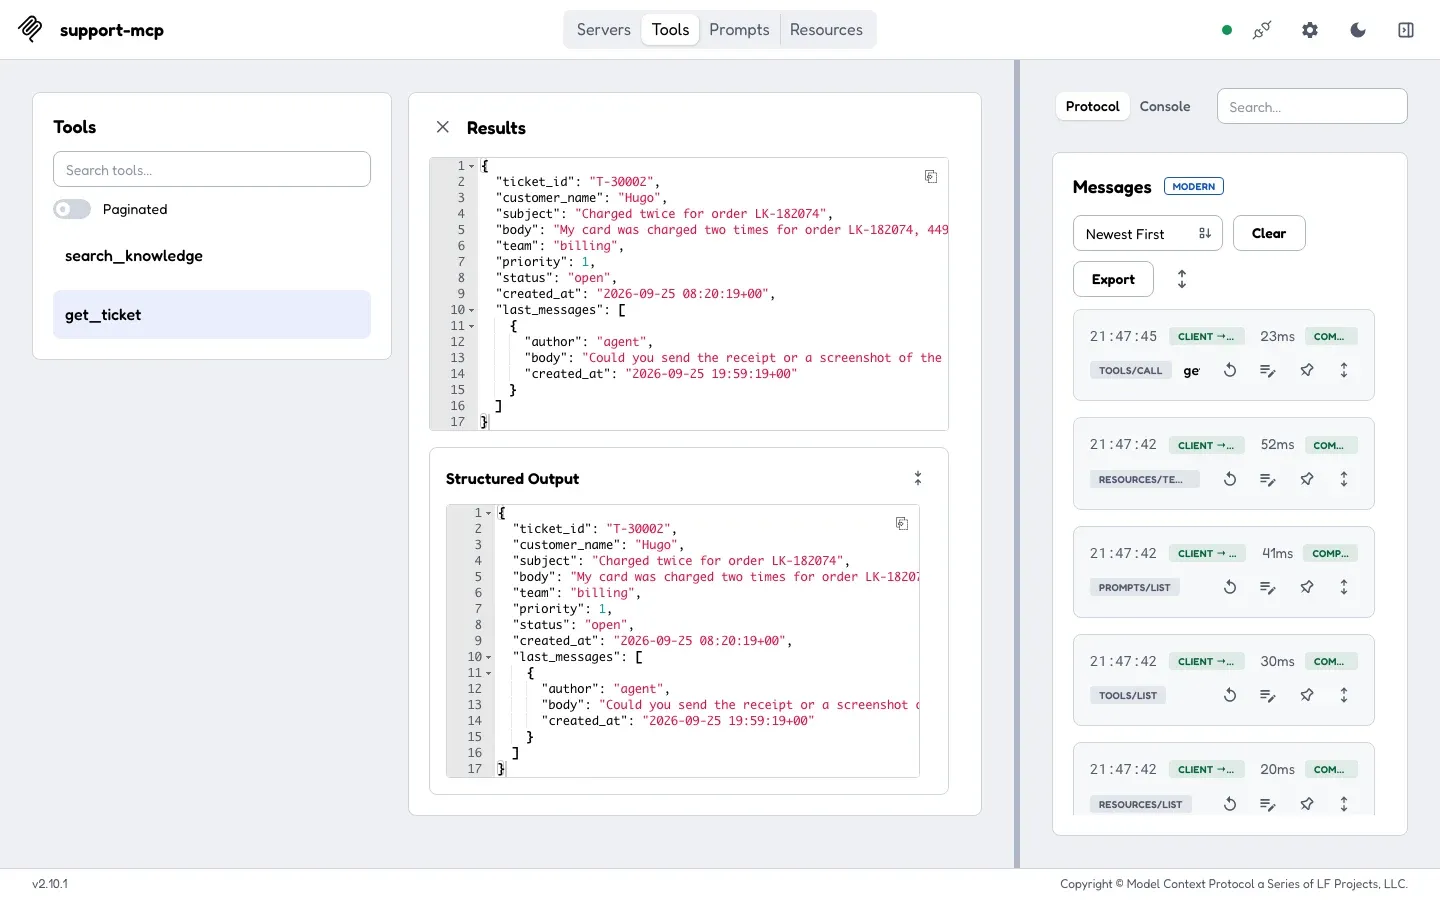Viewport: 1440px width, 900px height.
Task: Select the Protocol tab
Action: coord(1092,106)
